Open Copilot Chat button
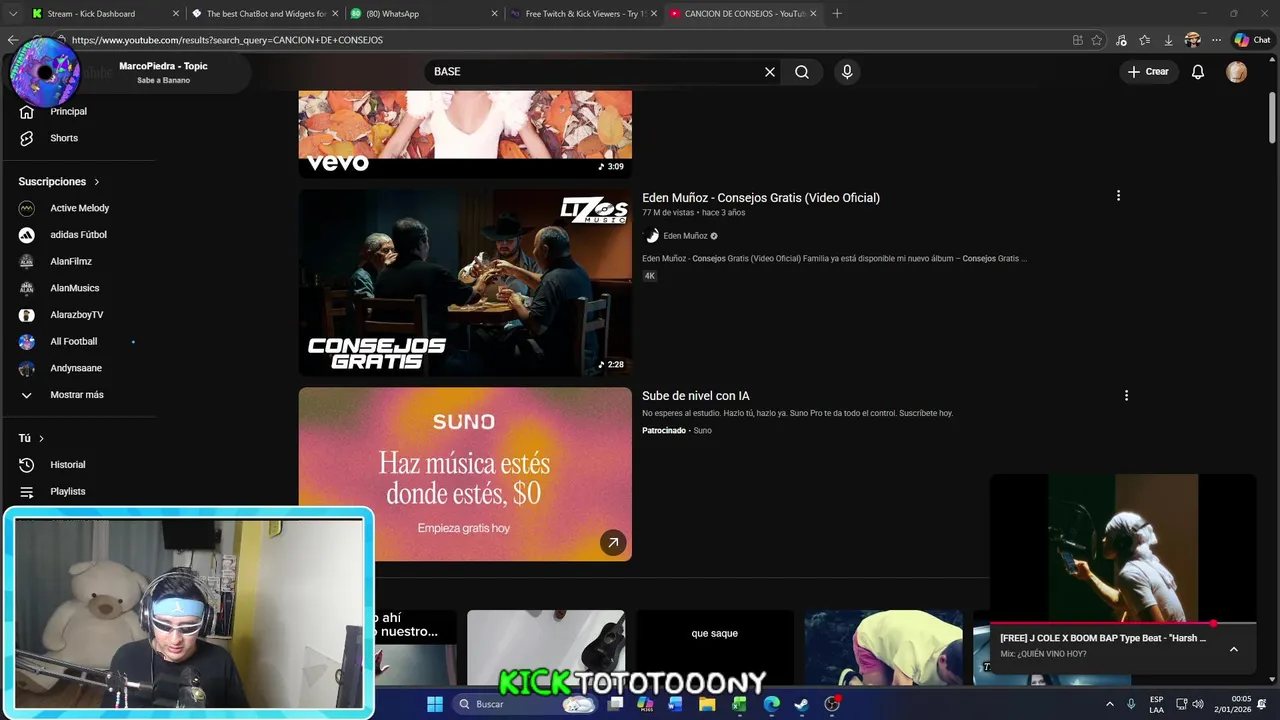 [1252, 40]
